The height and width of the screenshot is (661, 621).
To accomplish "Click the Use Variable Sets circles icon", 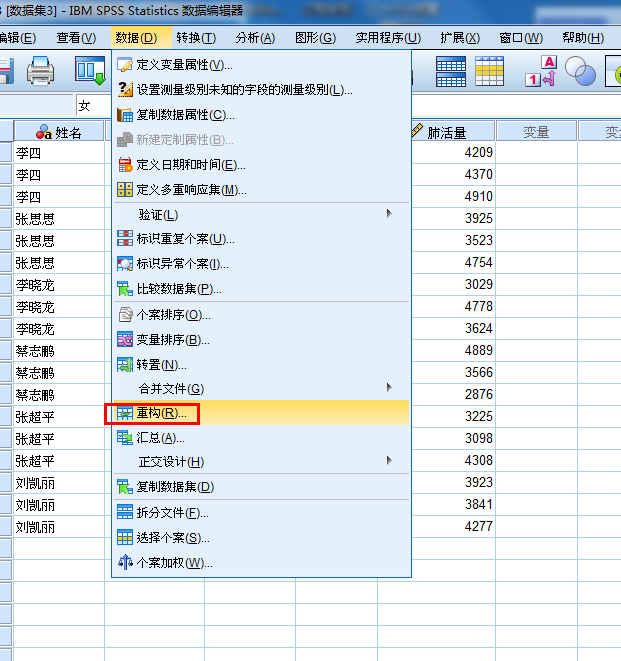I will [580, 71].
